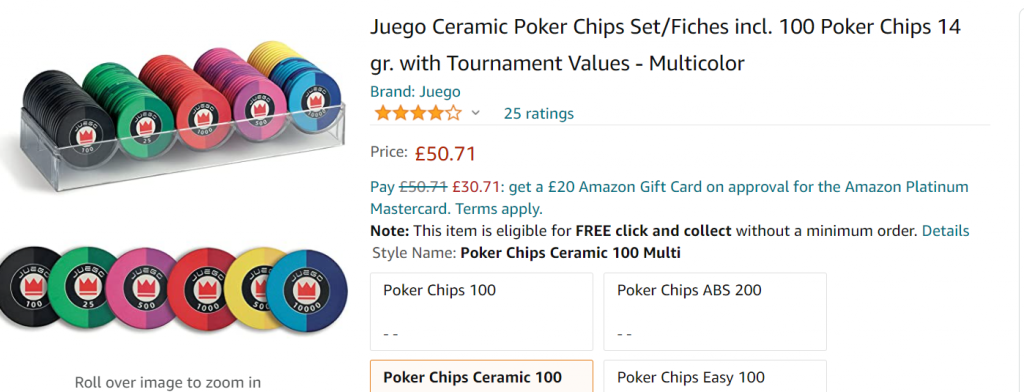Choose the Poker Chips Easy 100 option
The width and height of the screenshot is (1024, 392).
pos(715,376)
